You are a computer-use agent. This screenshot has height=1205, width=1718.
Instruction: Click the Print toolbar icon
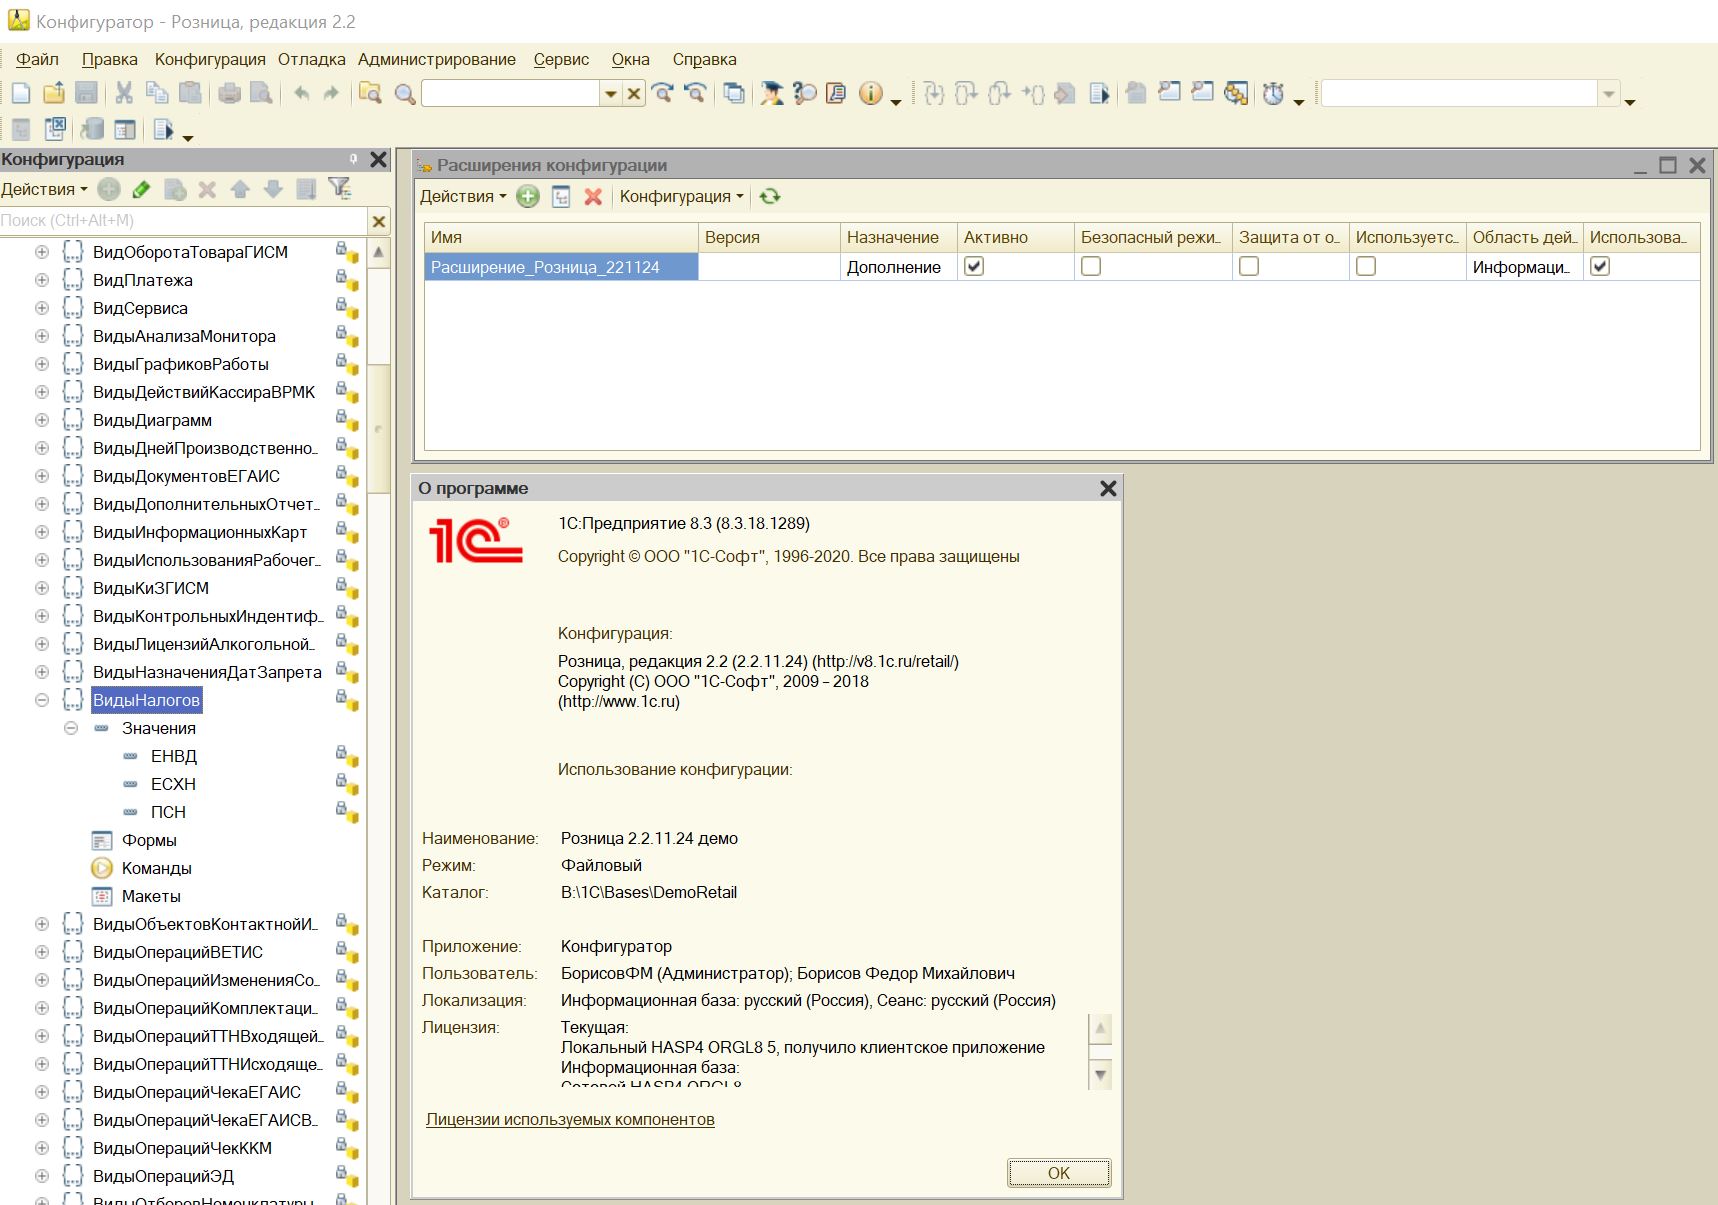[x=230, y=94]
